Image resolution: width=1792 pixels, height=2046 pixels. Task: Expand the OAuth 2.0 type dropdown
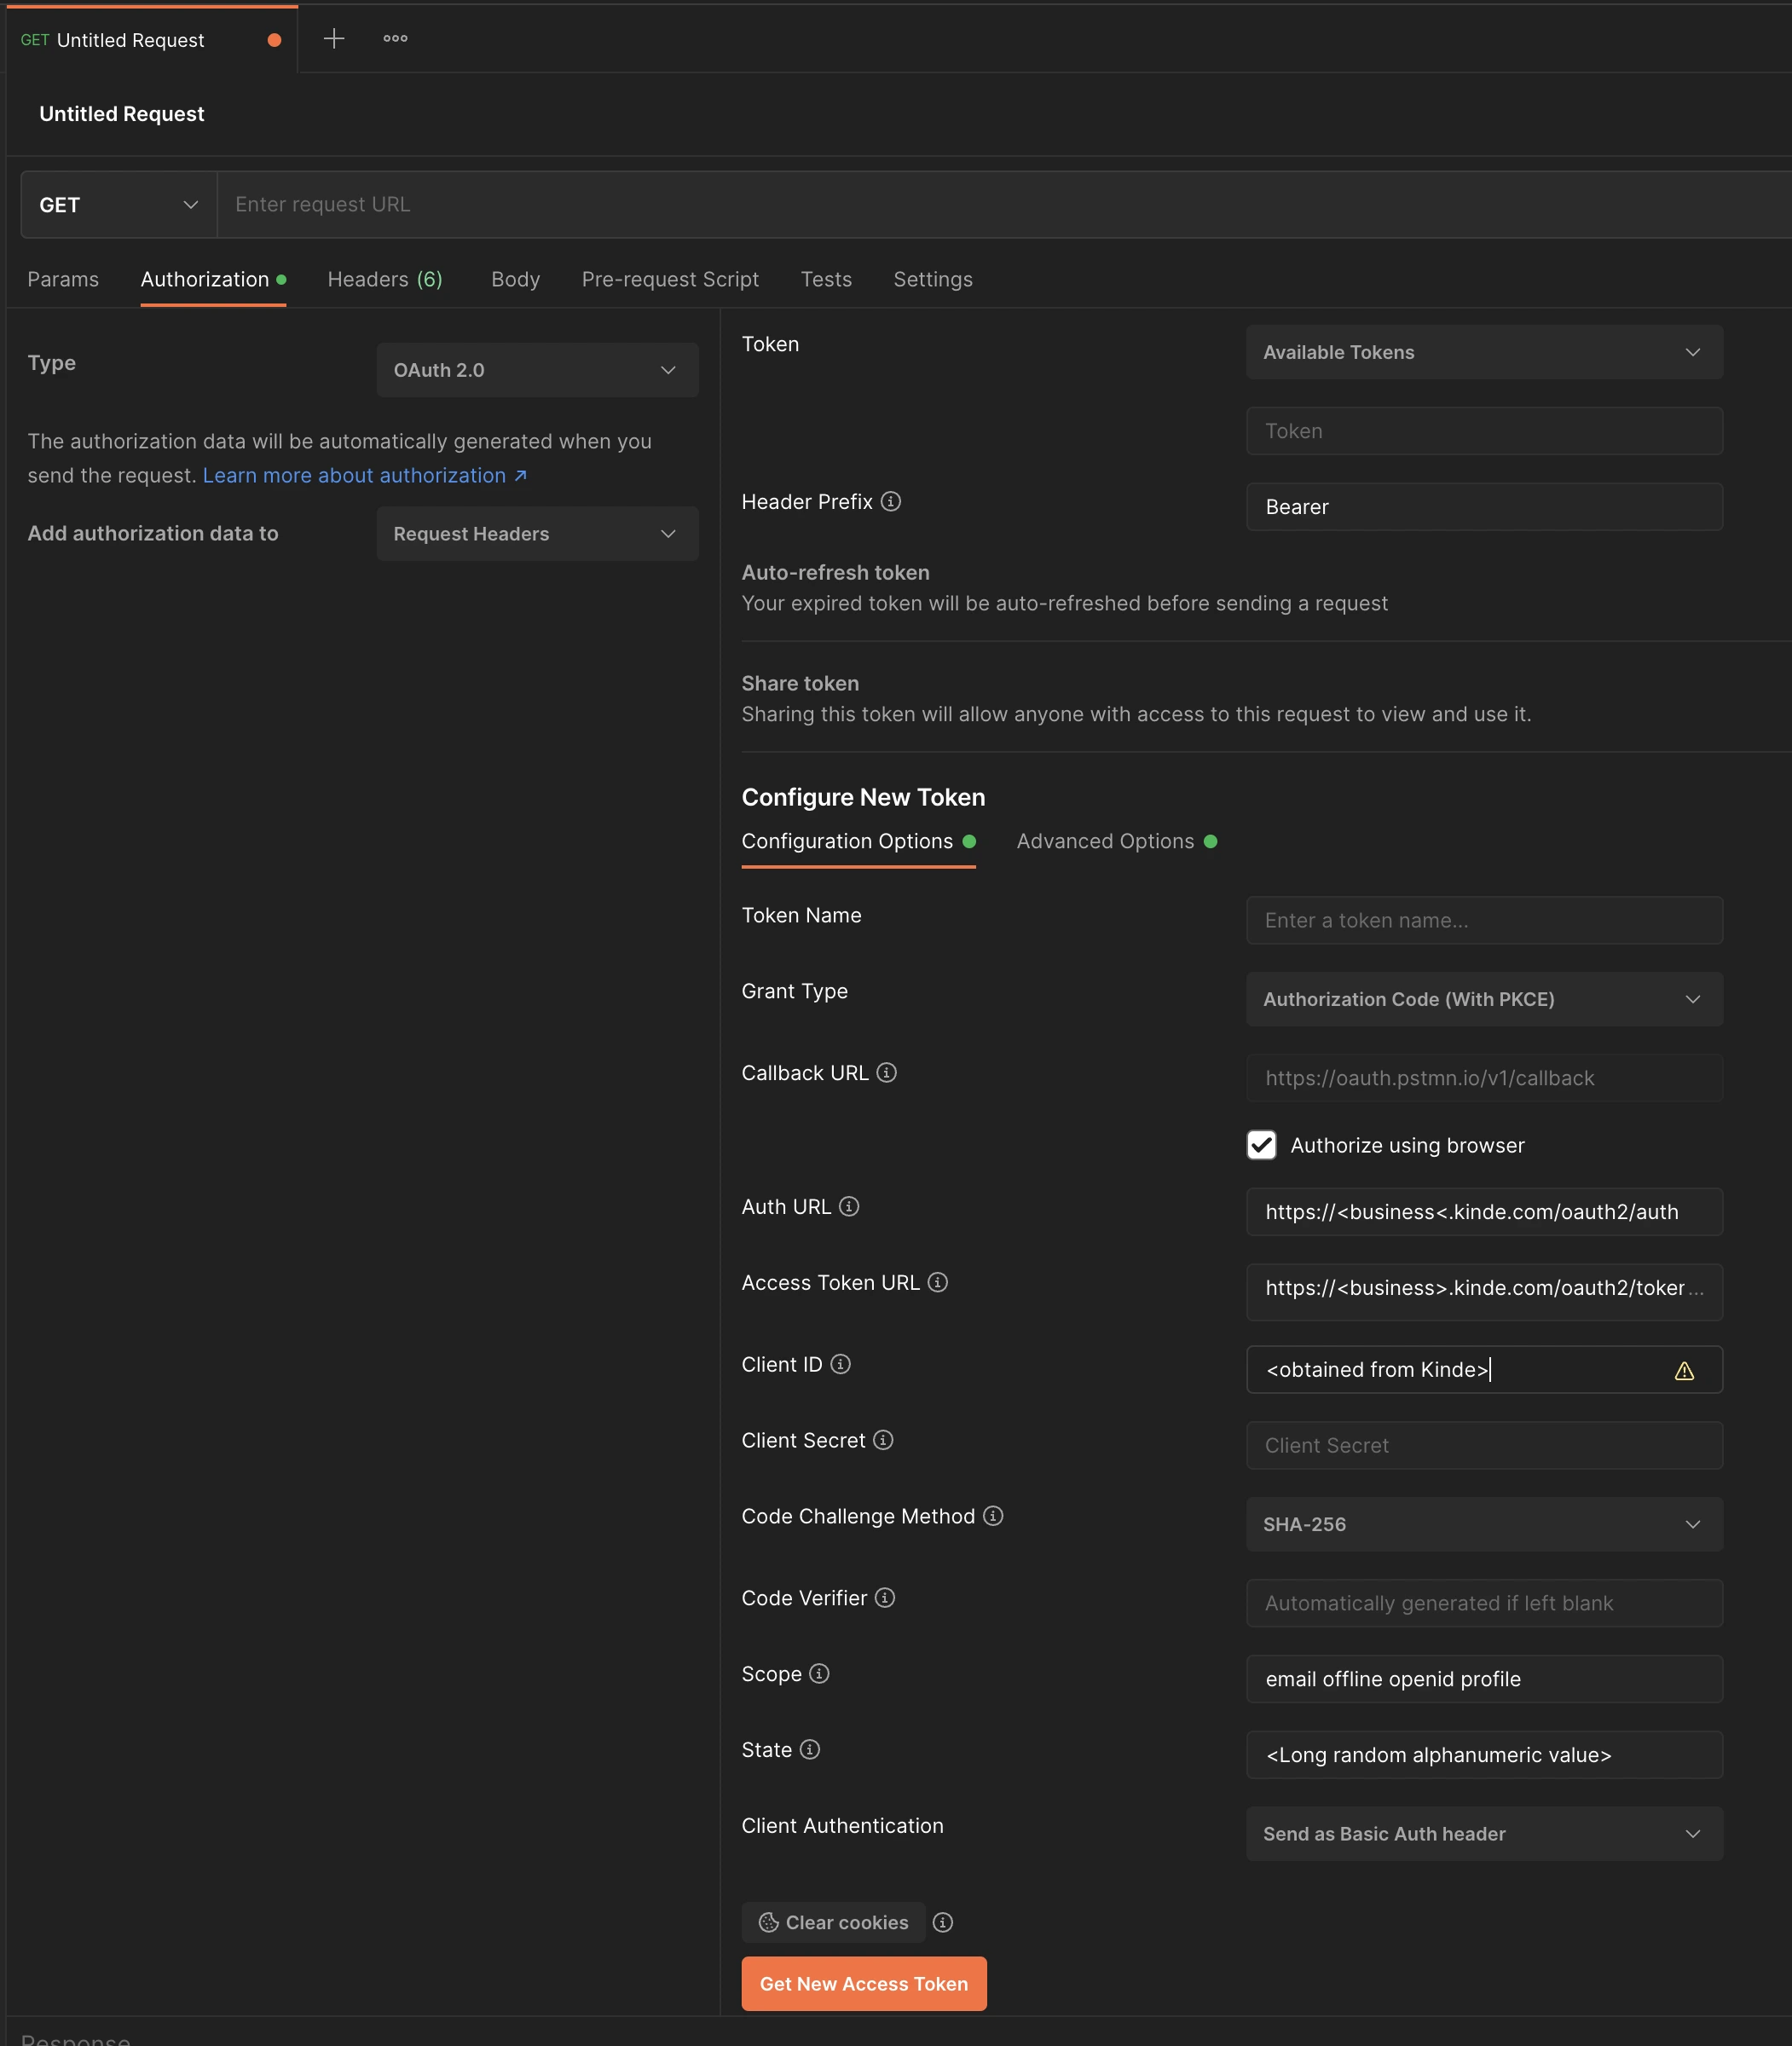click(537, 371)
